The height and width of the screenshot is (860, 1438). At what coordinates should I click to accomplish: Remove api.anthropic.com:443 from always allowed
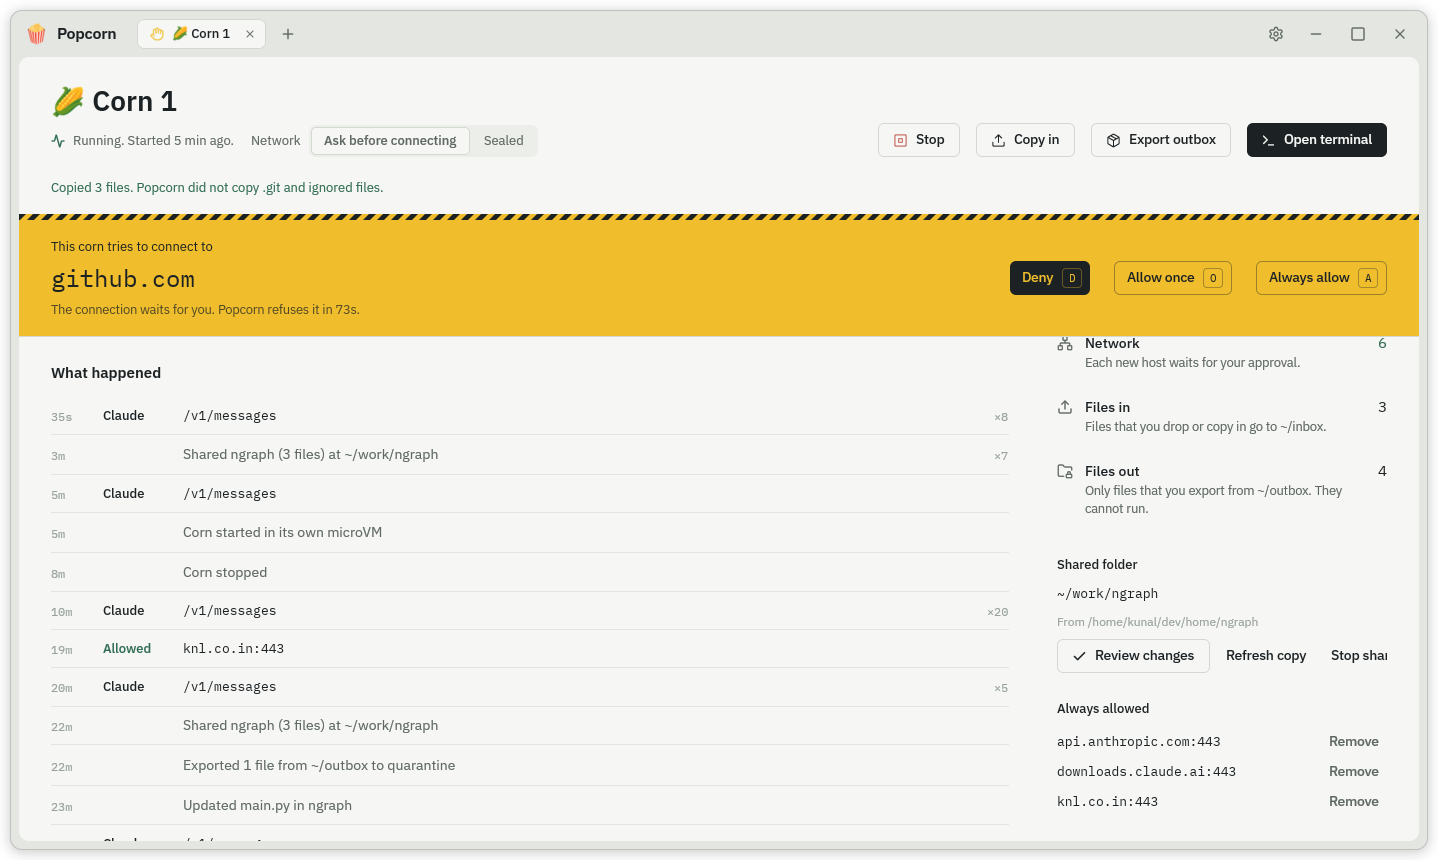pos(1354,742)
